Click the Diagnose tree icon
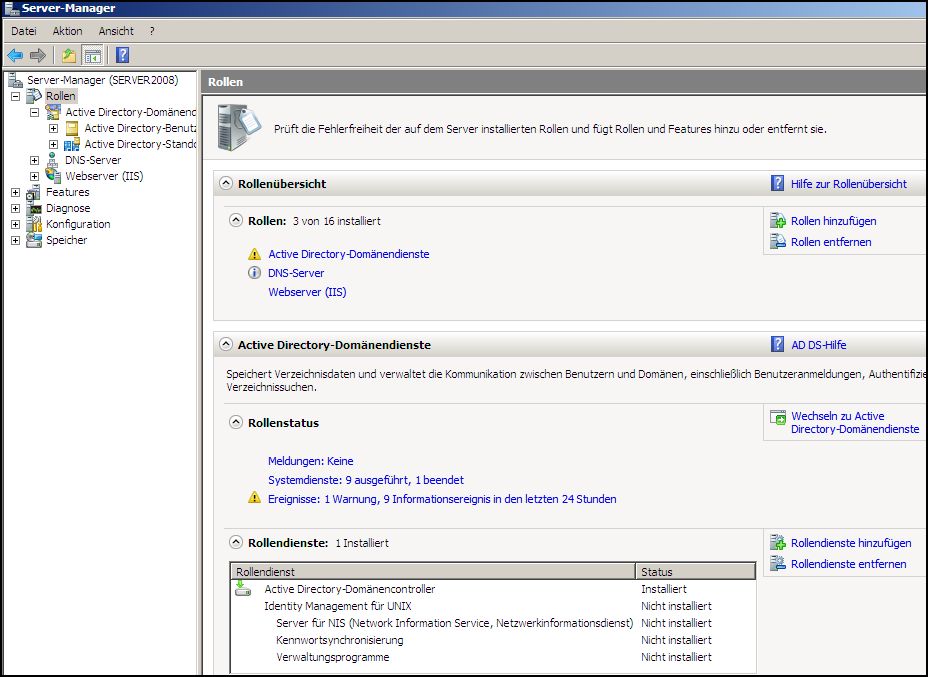928x677 pixels. pos(36,208)
